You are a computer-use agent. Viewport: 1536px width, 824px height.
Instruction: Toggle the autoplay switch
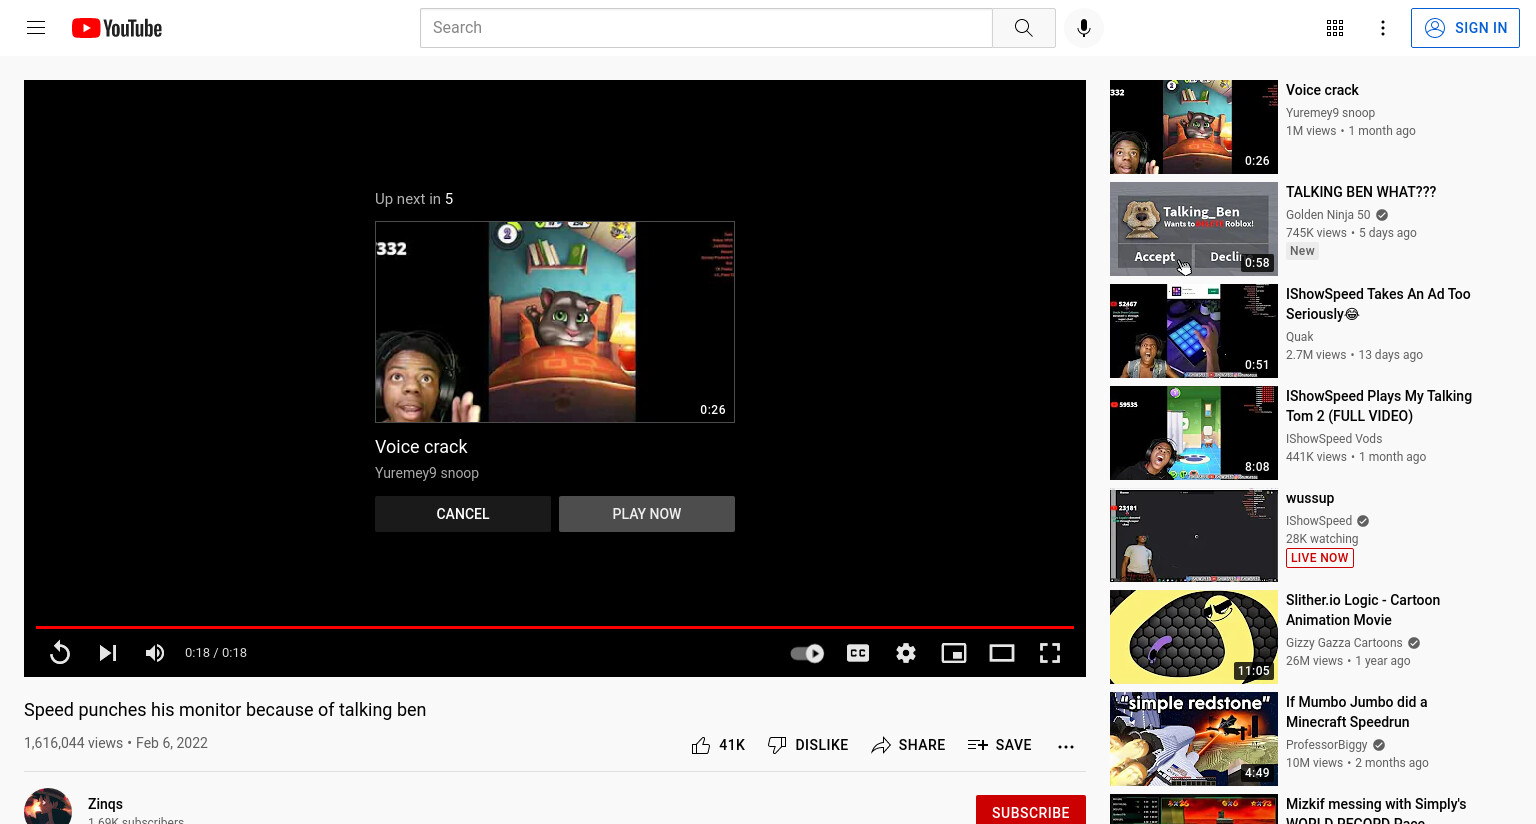pos(807,653)
